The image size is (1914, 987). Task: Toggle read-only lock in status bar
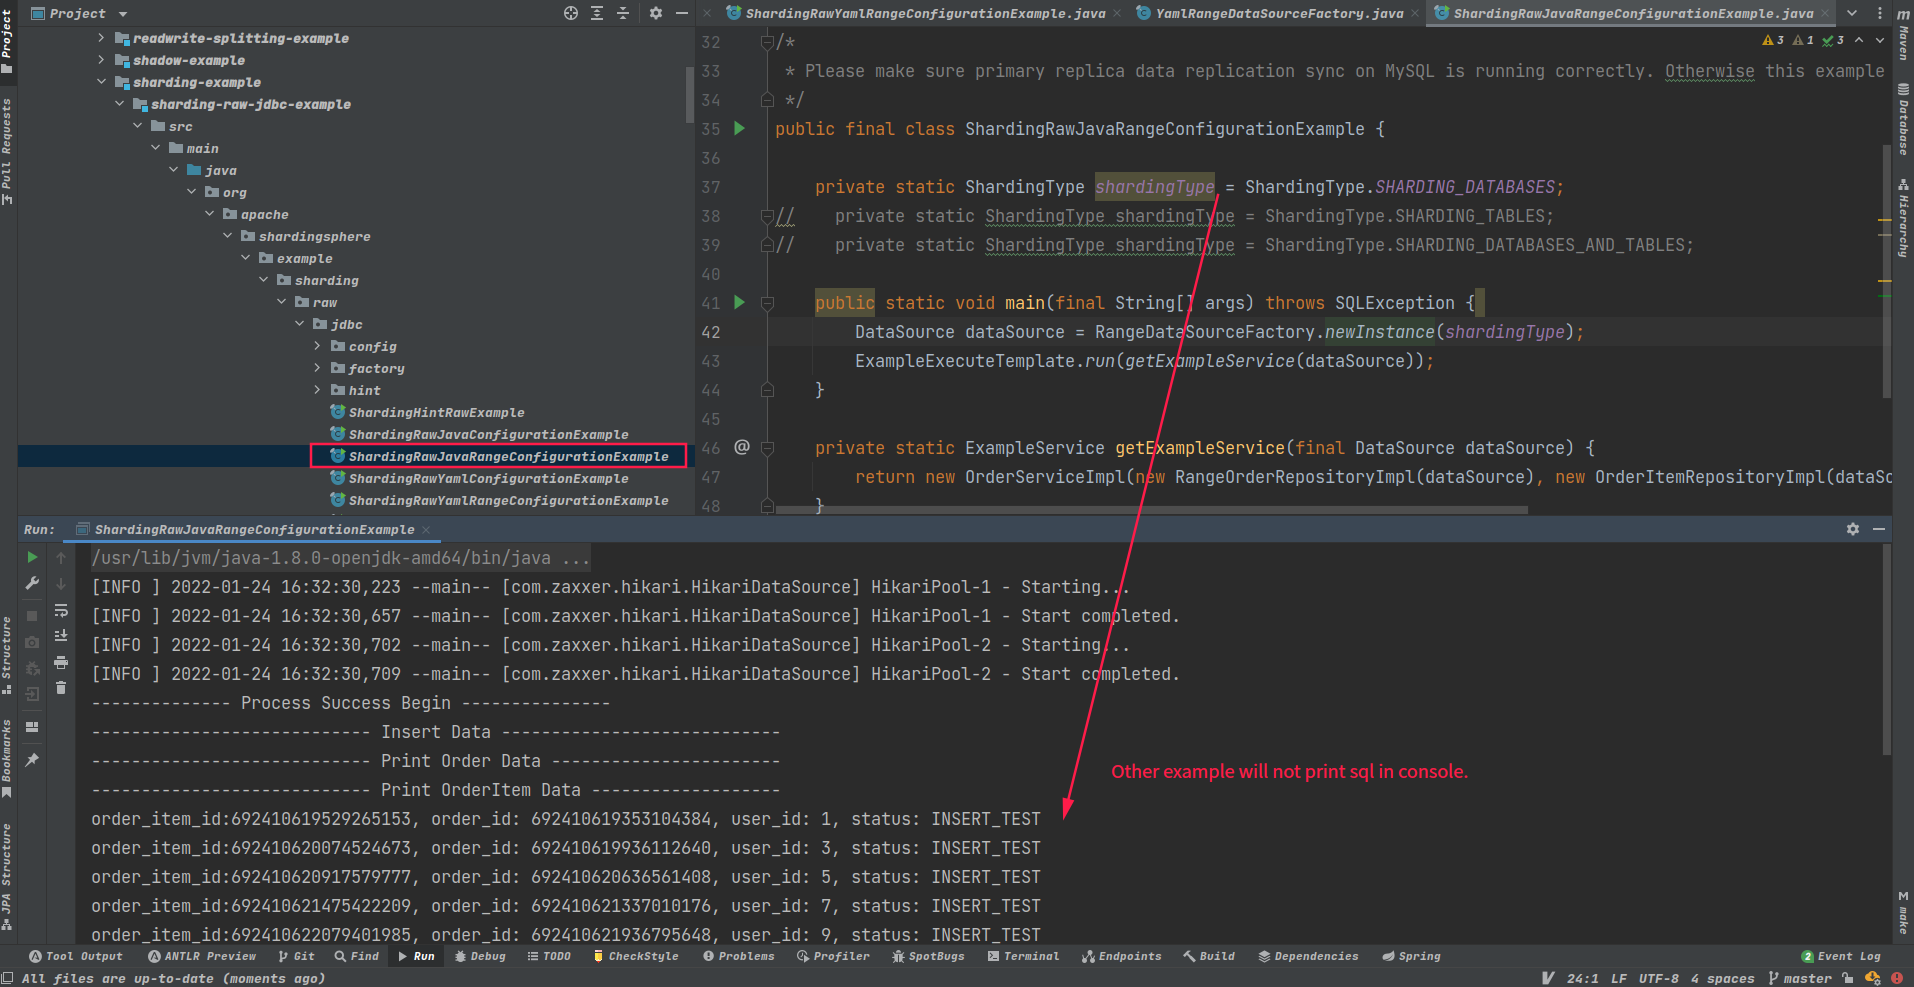tap(1847, 977)
